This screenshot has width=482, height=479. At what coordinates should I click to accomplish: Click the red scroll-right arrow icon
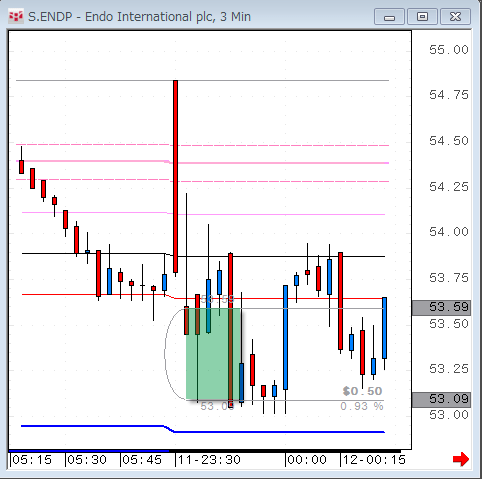[x=461, y=459]
